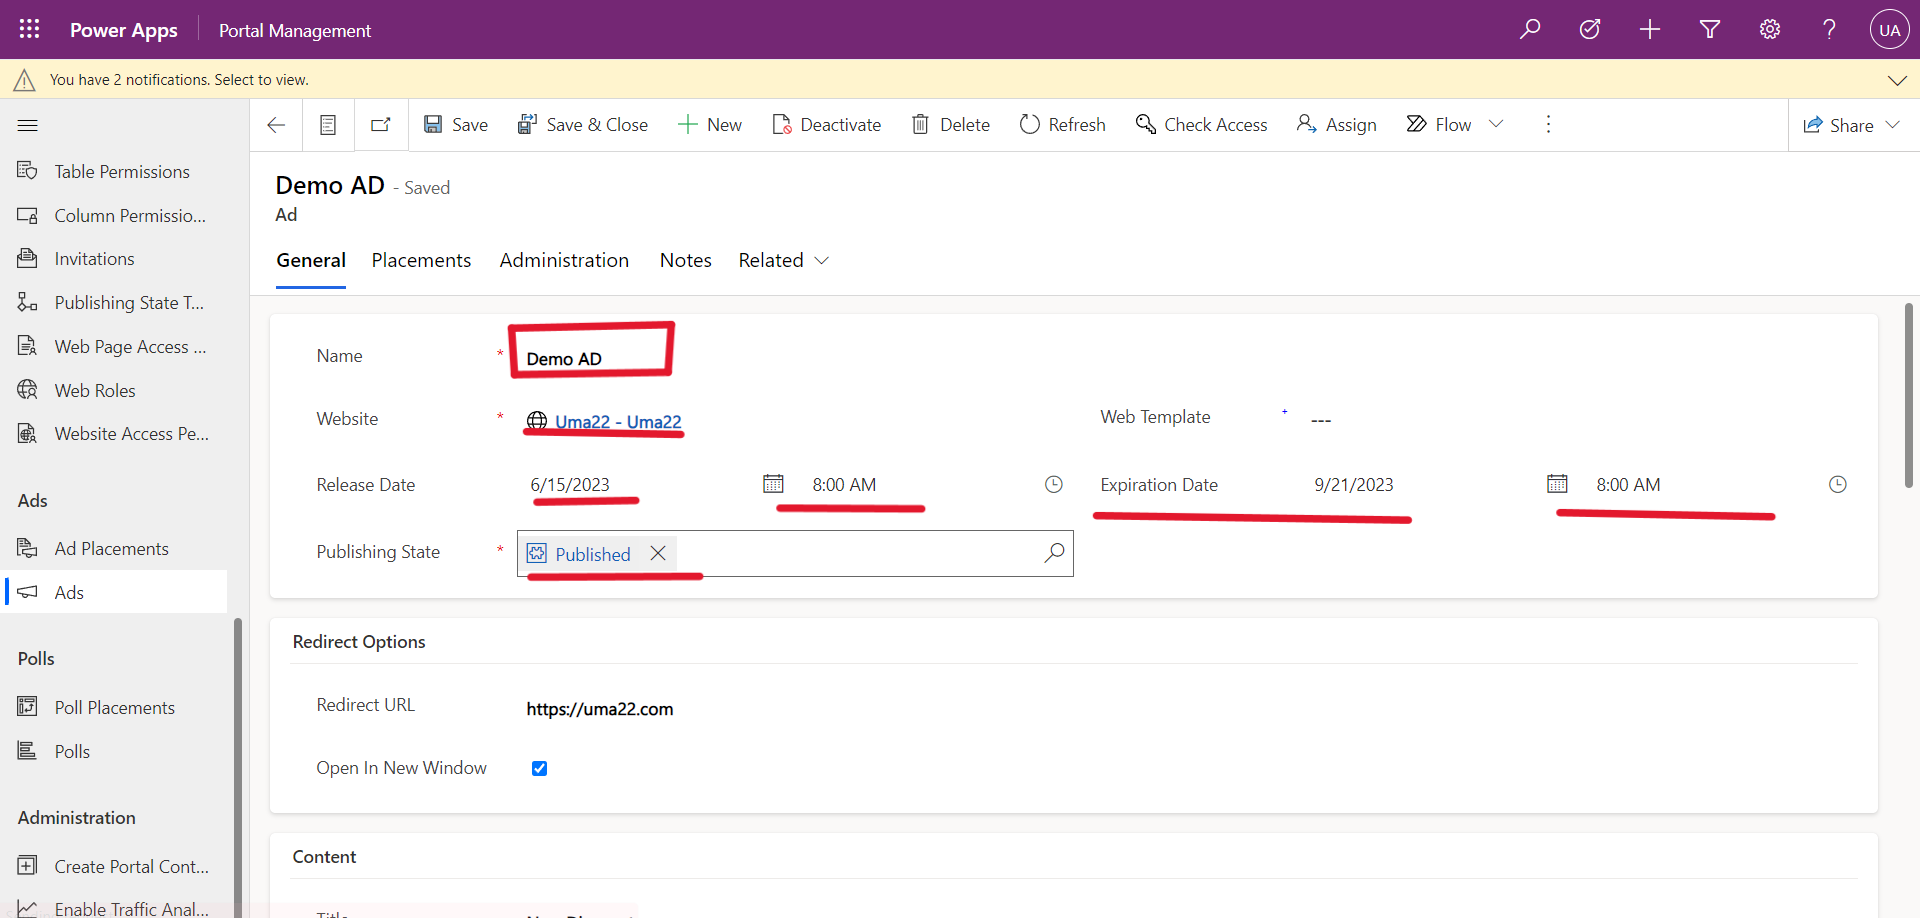
Task: Delete the ad record
Action: click(x=950, y=125)
